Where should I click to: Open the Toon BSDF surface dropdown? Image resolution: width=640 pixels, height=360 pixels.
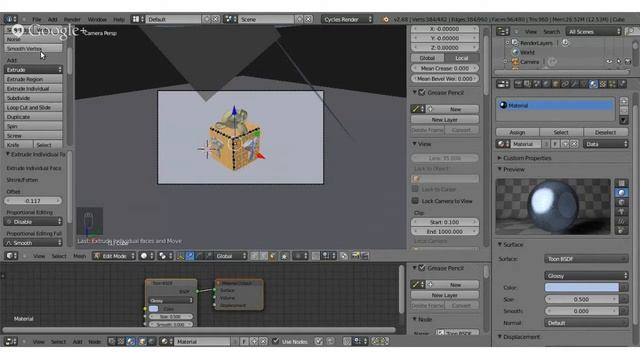[586, 259]
